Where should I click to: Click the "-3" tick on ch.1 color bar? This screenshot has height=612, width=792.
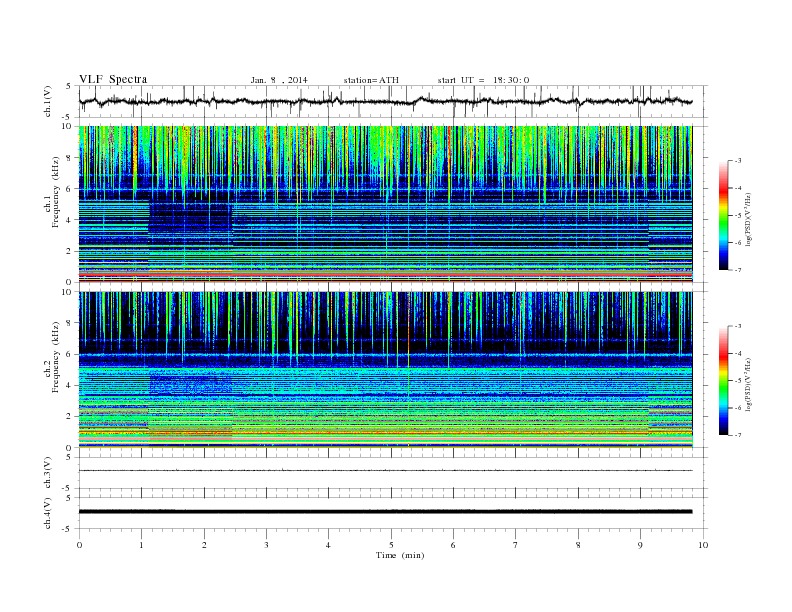(x=738, y=161)
